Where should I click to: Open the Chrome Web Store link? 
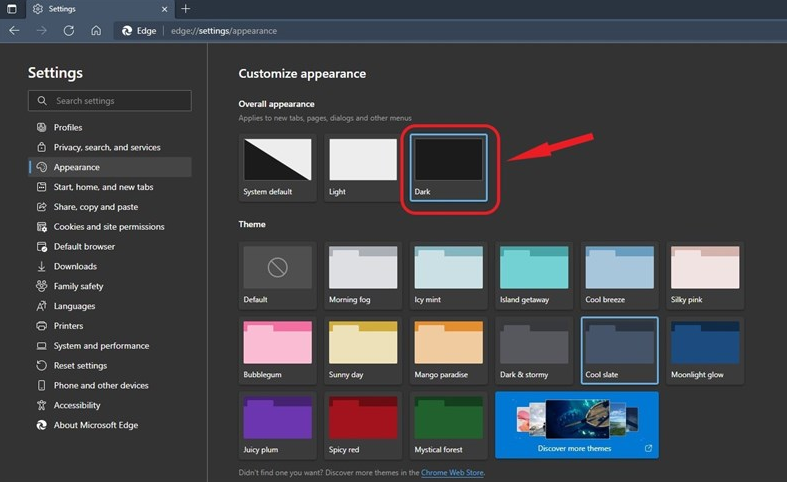(452, 472)
